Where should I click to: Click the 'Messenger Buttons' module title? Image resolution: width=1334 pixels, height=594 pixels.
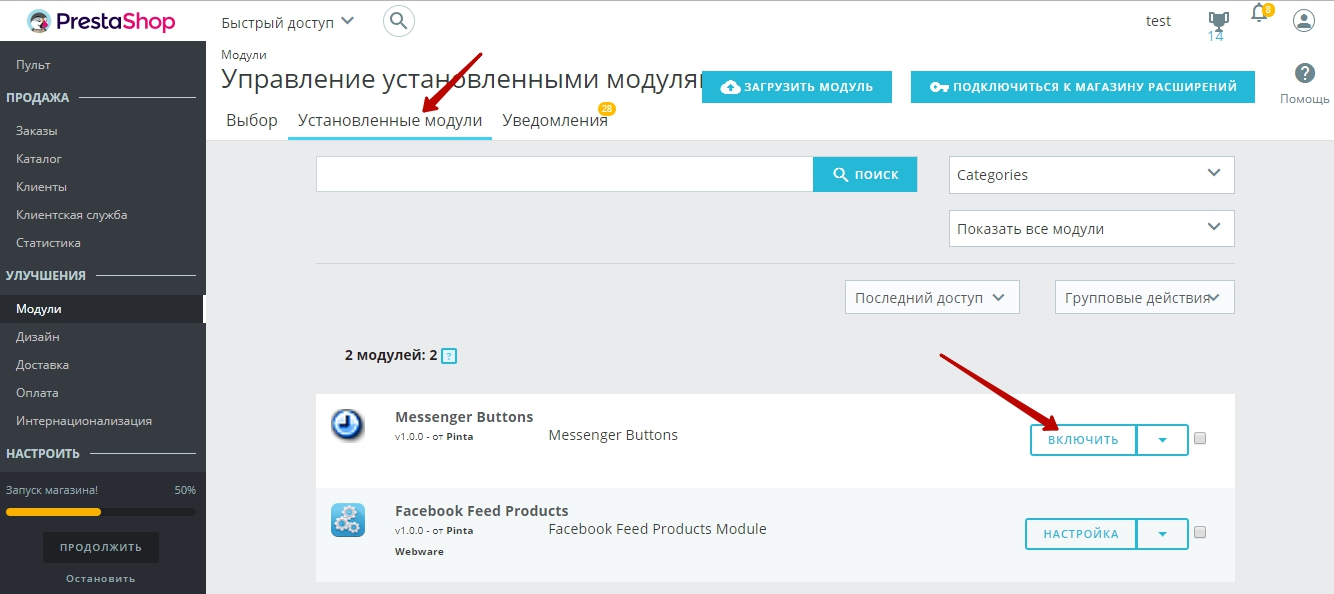[x=464, y=417]
